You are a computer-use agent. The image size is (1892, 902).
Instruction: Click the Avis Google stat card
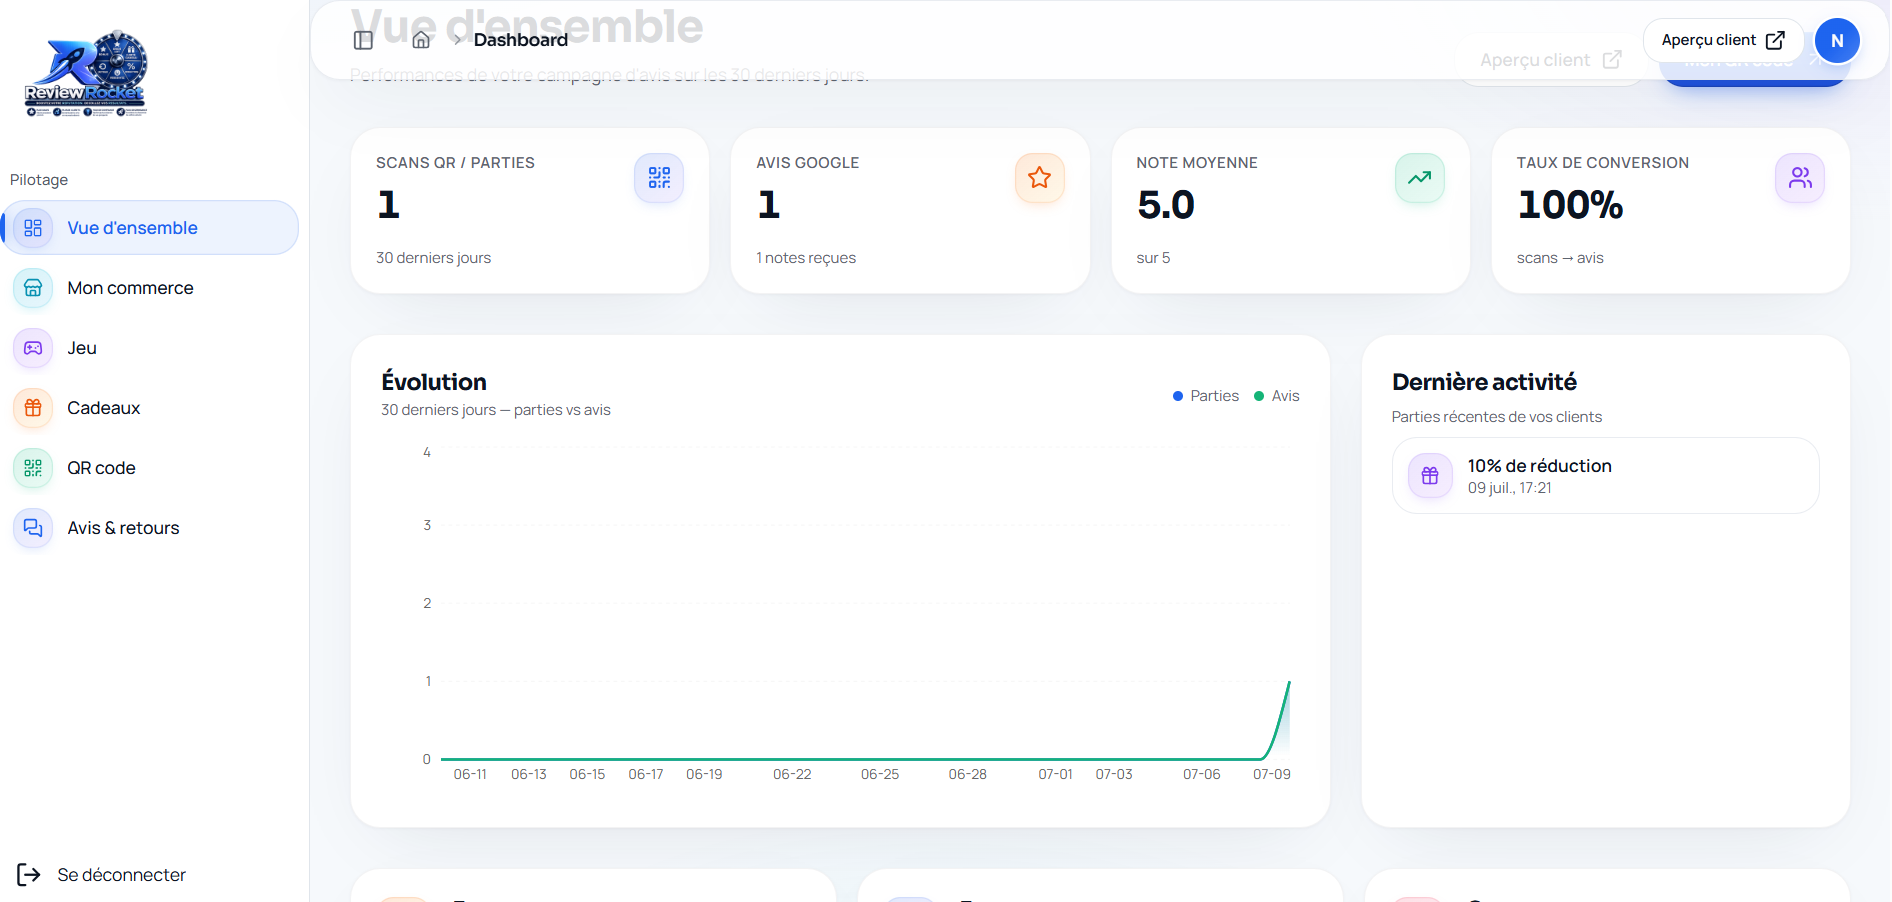point(910,211)
